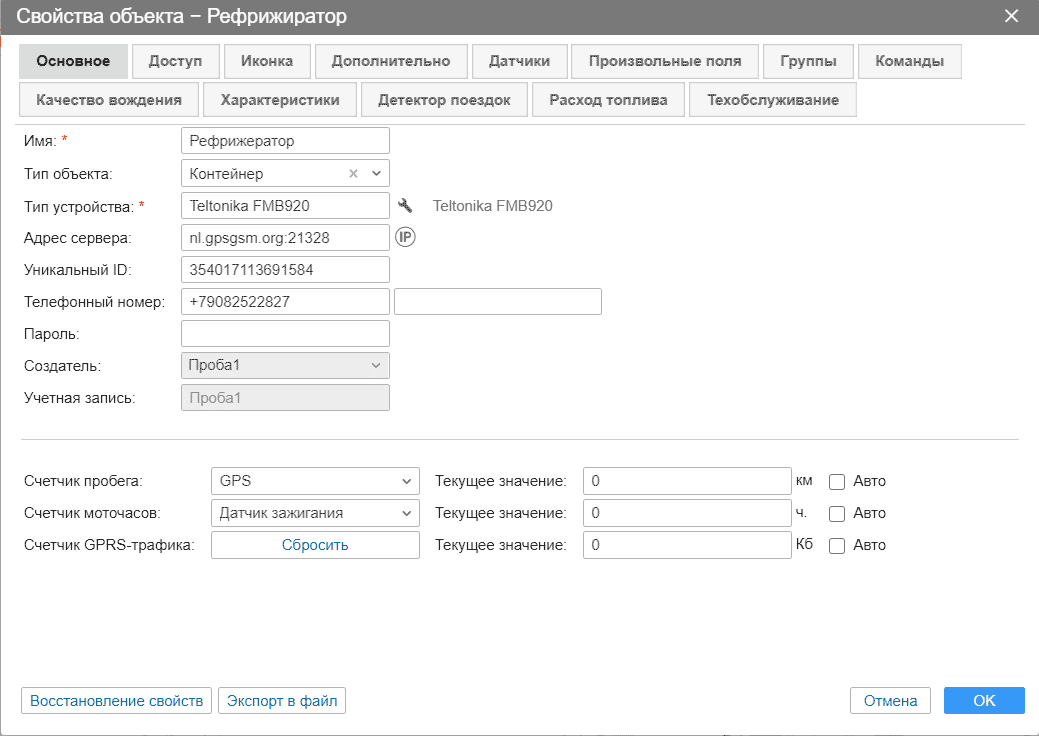This screenshot has width=1039, height=736.
Task: Open the Иконка tab
Action: click(x=267, y=61)
